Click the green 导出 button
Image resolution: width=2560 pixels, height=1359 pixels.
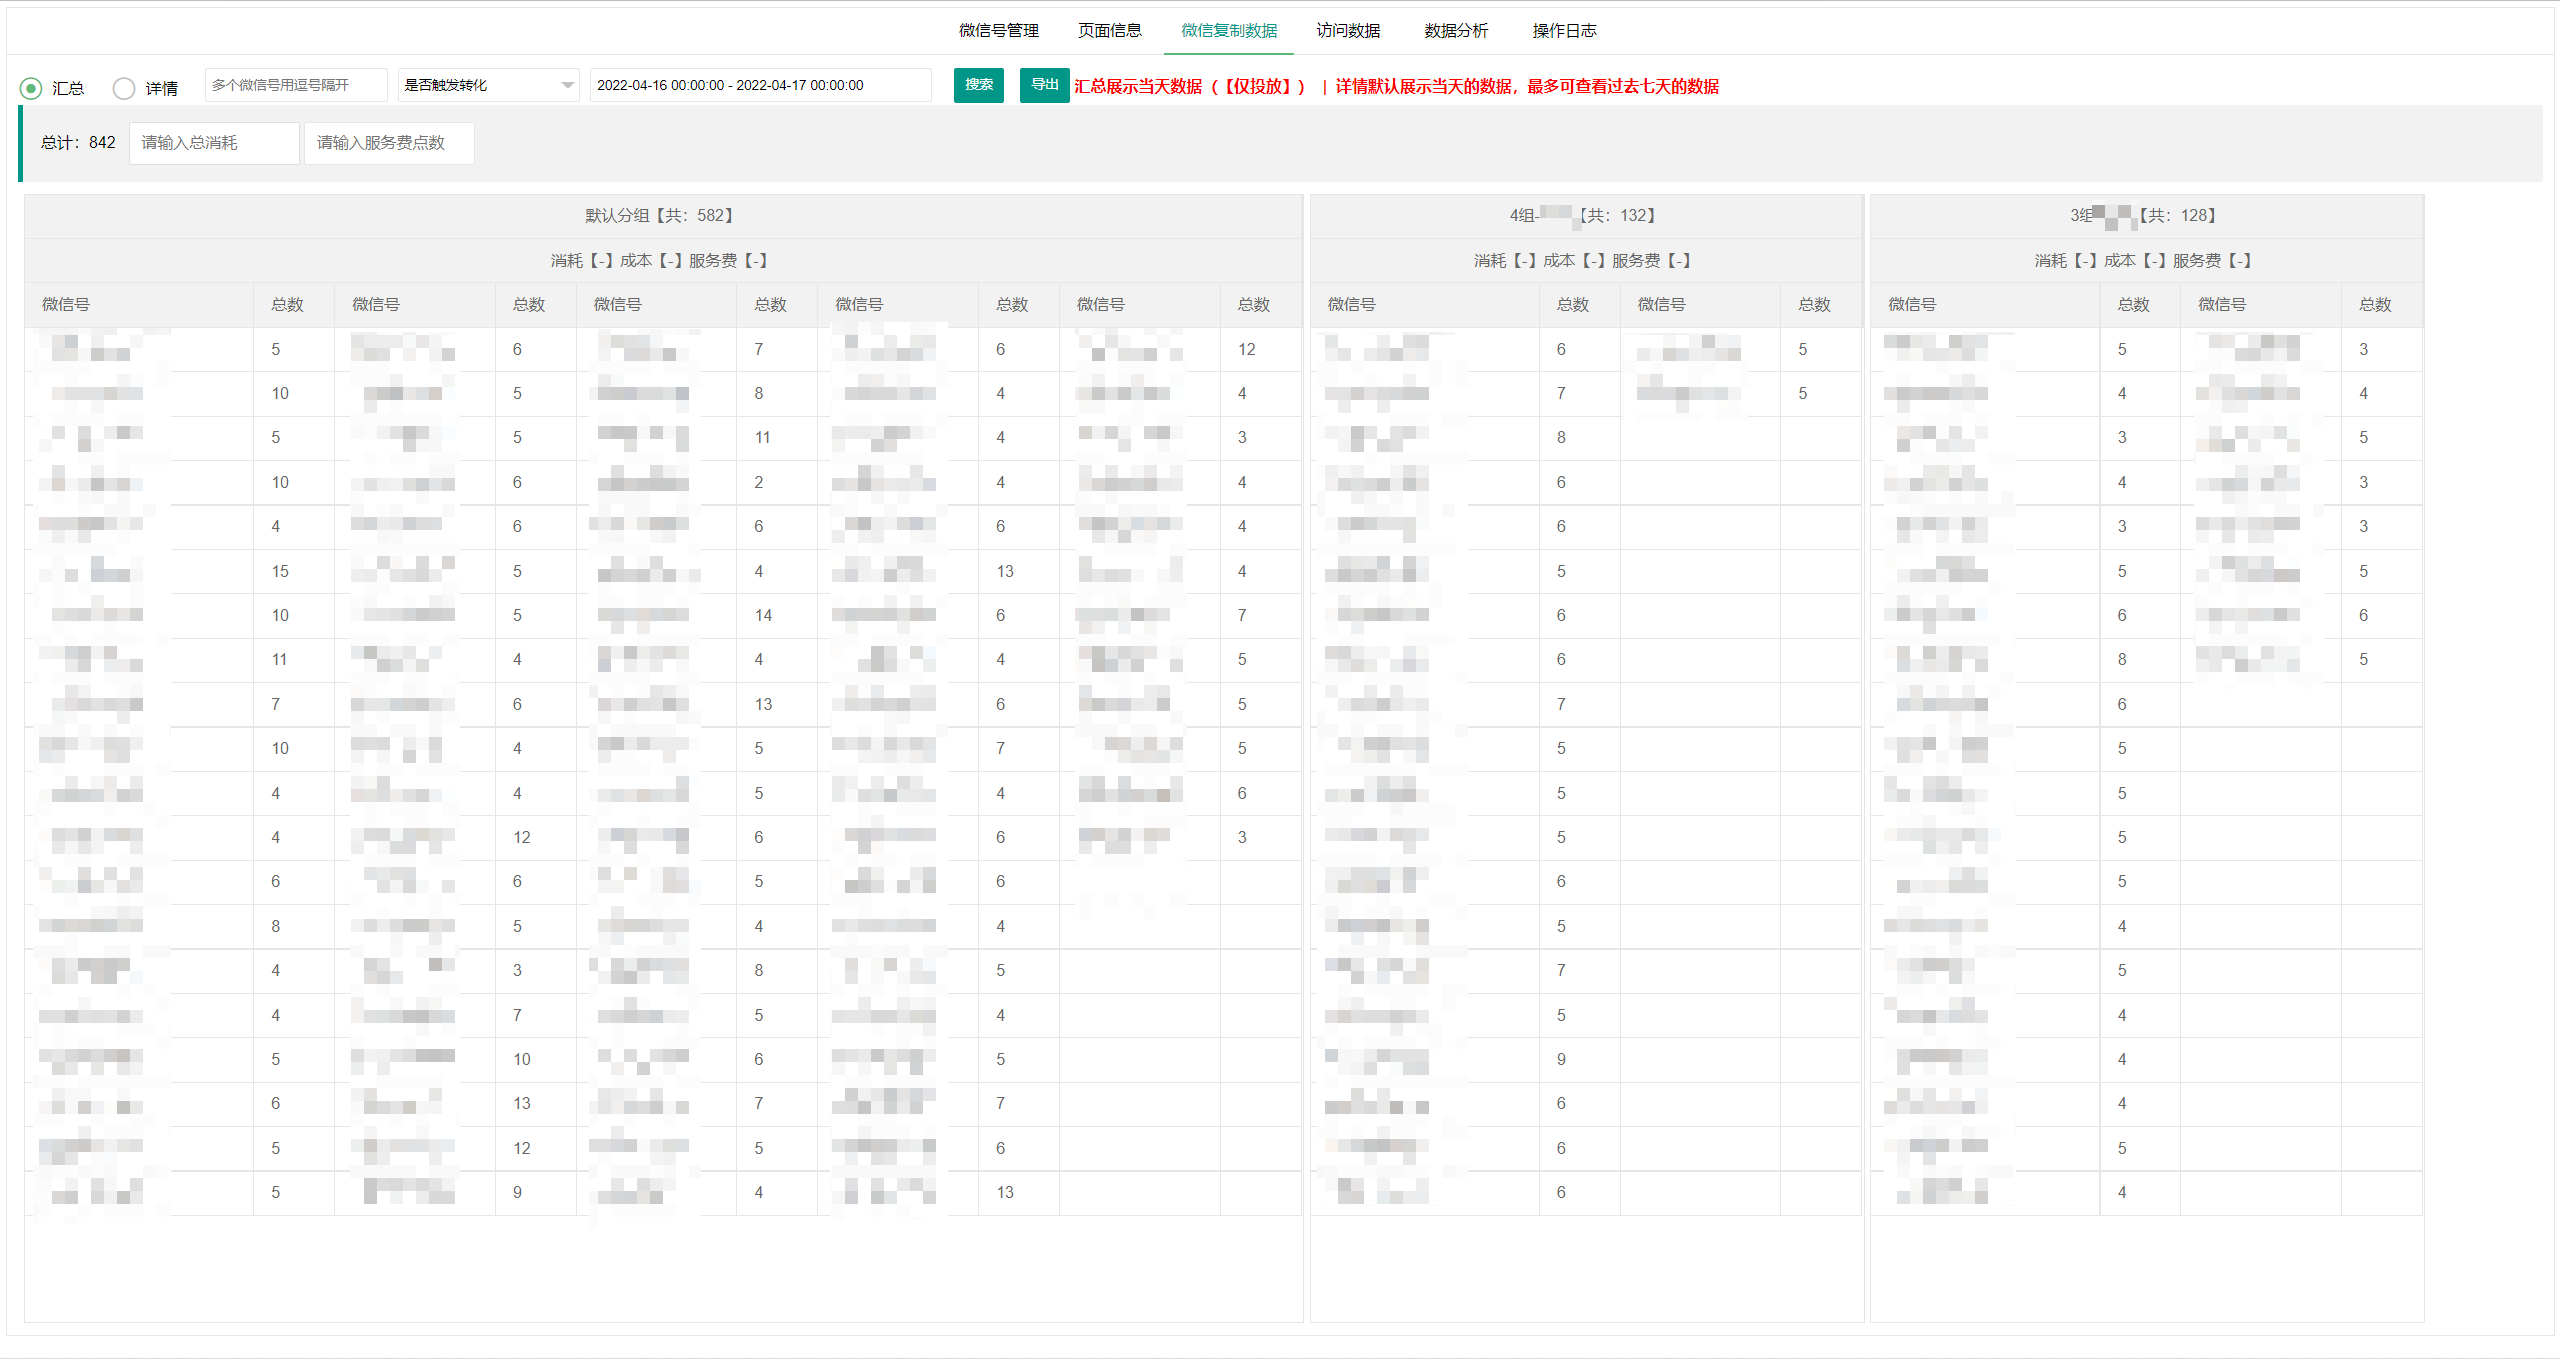coord(1044,85)
